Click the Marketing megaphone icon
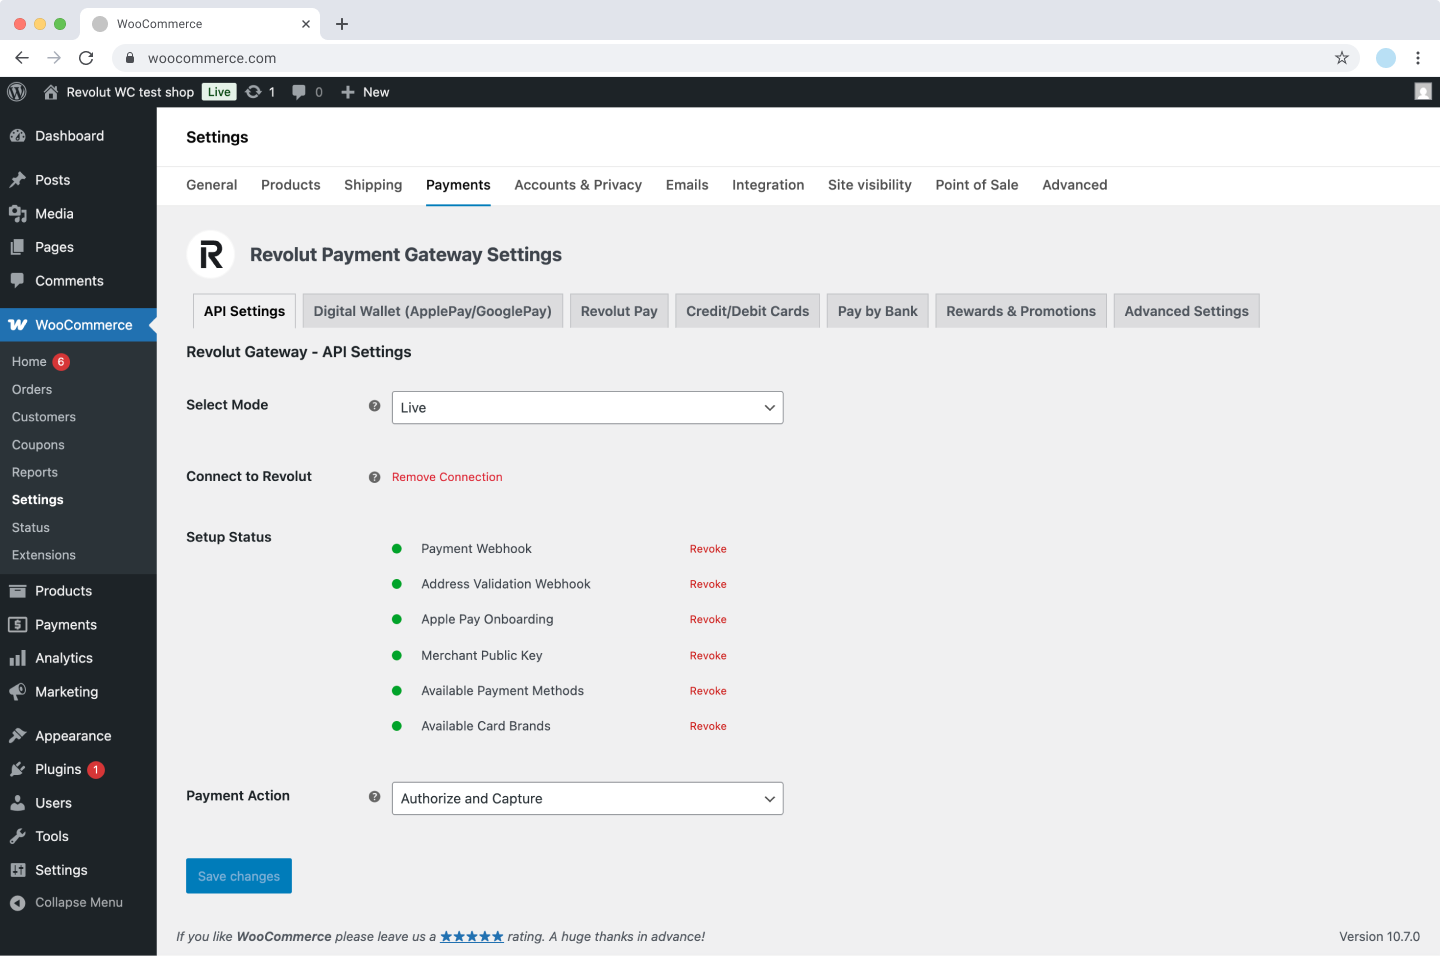This screenshot has height=956, width=1440. [18, 692]
